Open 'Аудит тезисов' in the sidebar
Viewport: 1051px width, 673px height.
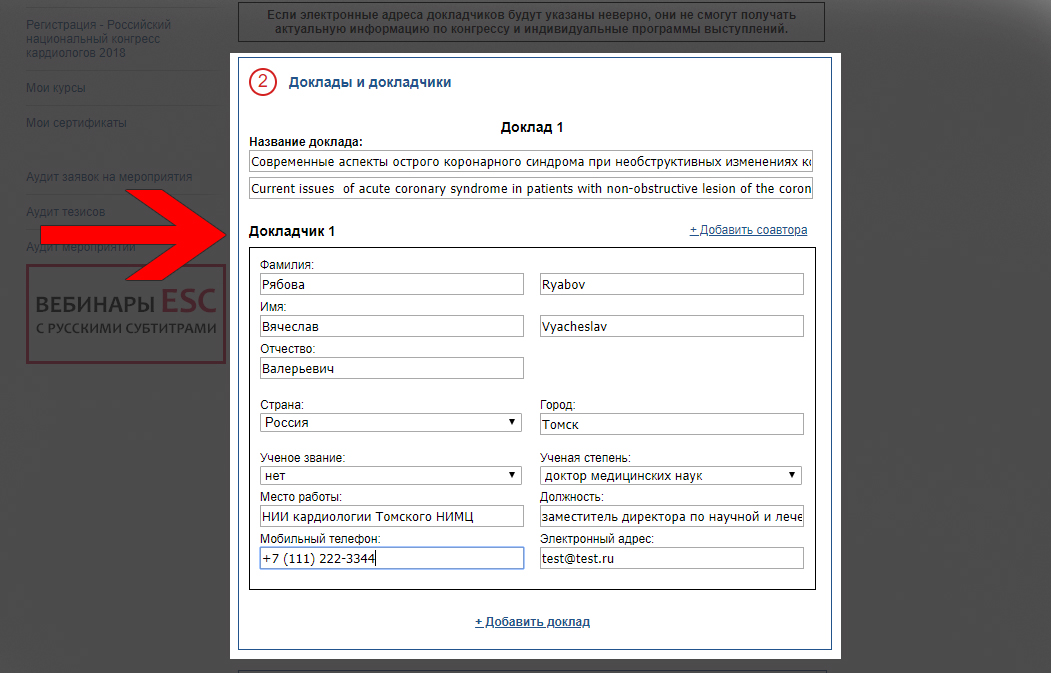point(65,212)
